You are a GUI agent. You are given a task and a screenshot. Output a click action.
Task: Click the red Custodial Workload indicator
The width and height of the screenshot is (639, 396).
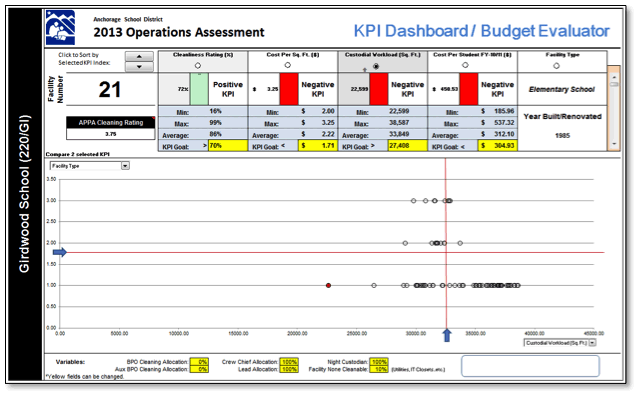379,89
